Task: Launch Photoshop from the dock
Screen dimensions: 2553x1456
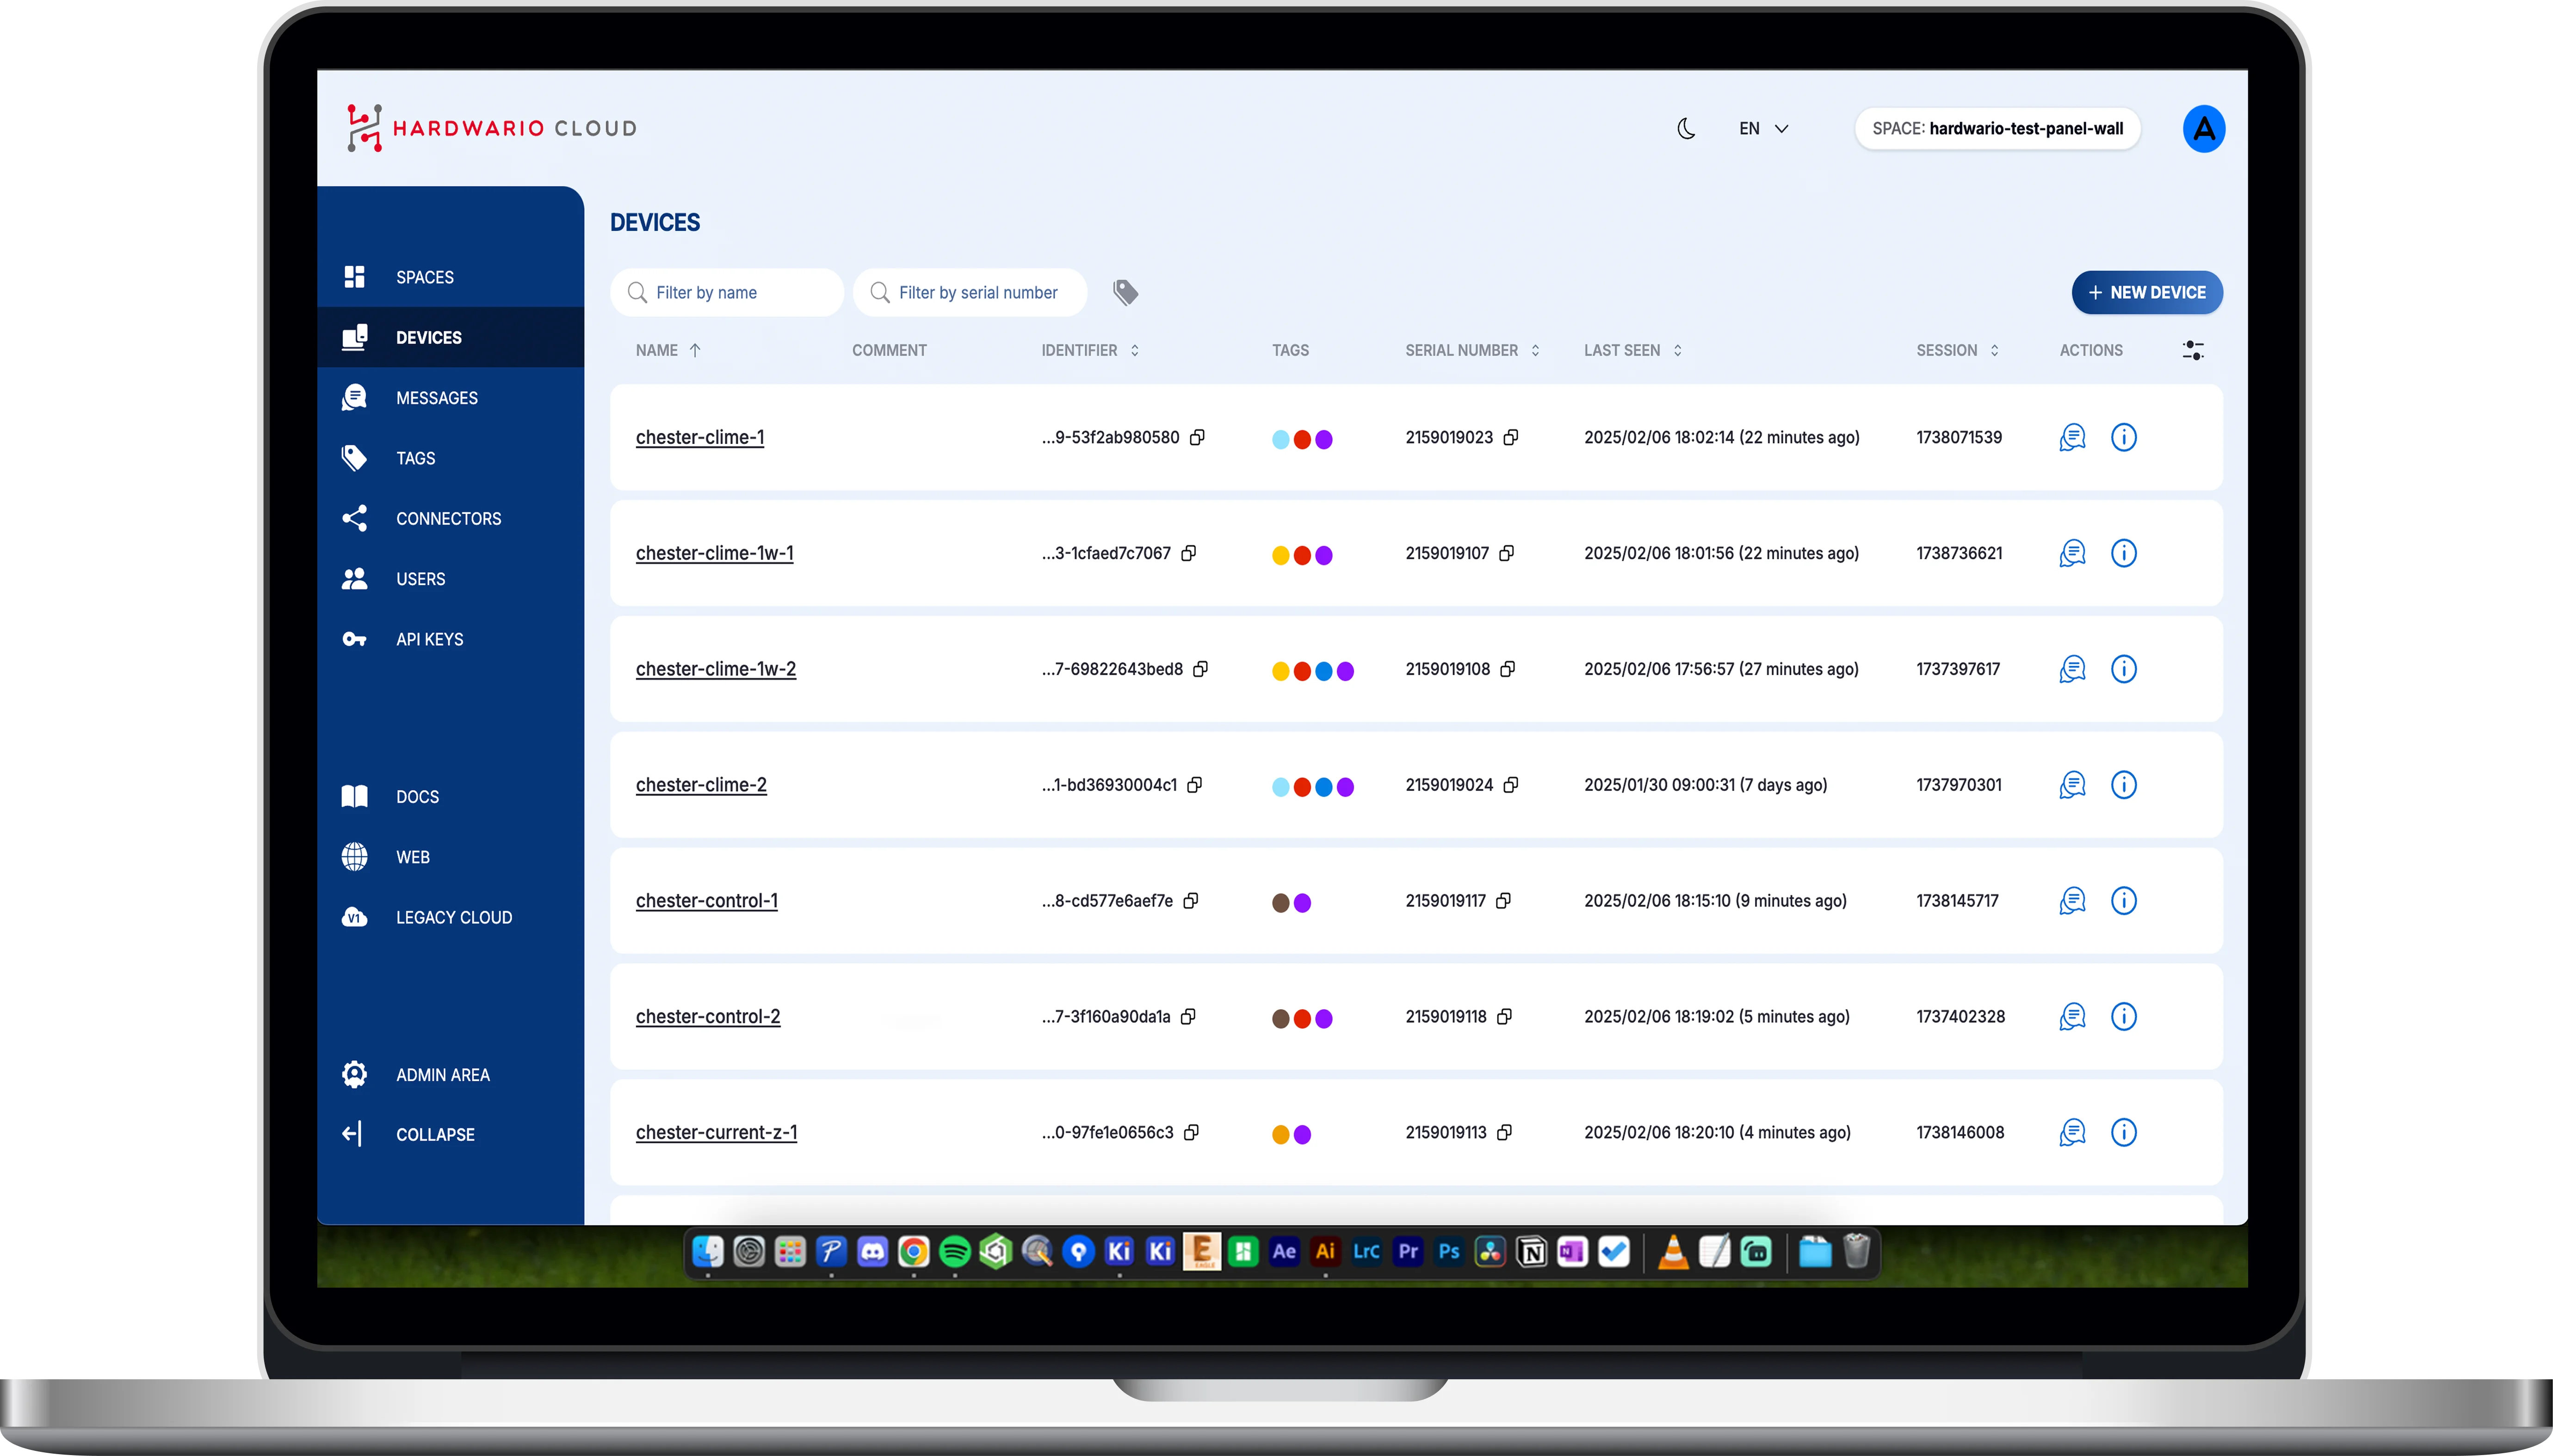Action: [x=1449, y=1252]
